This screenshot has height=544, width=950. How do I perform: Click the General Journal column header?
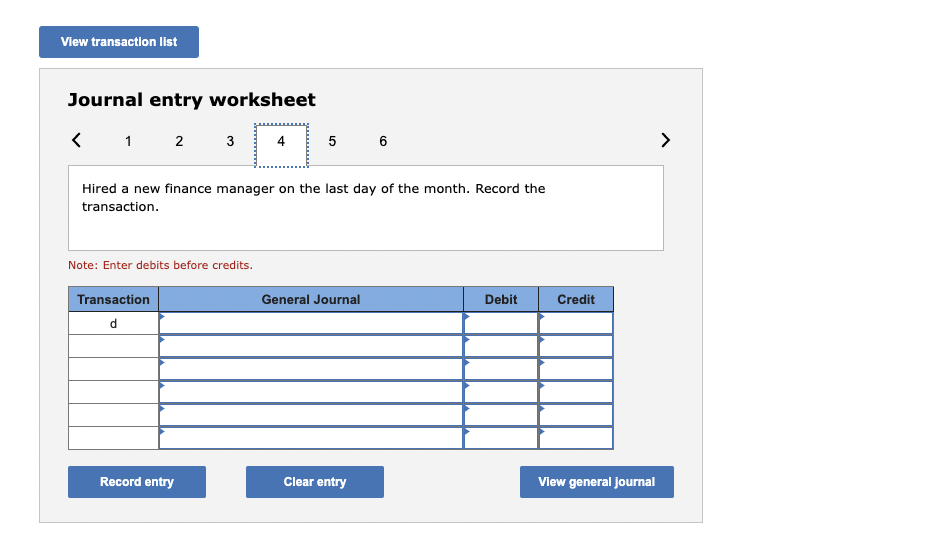tap(311, 299)
